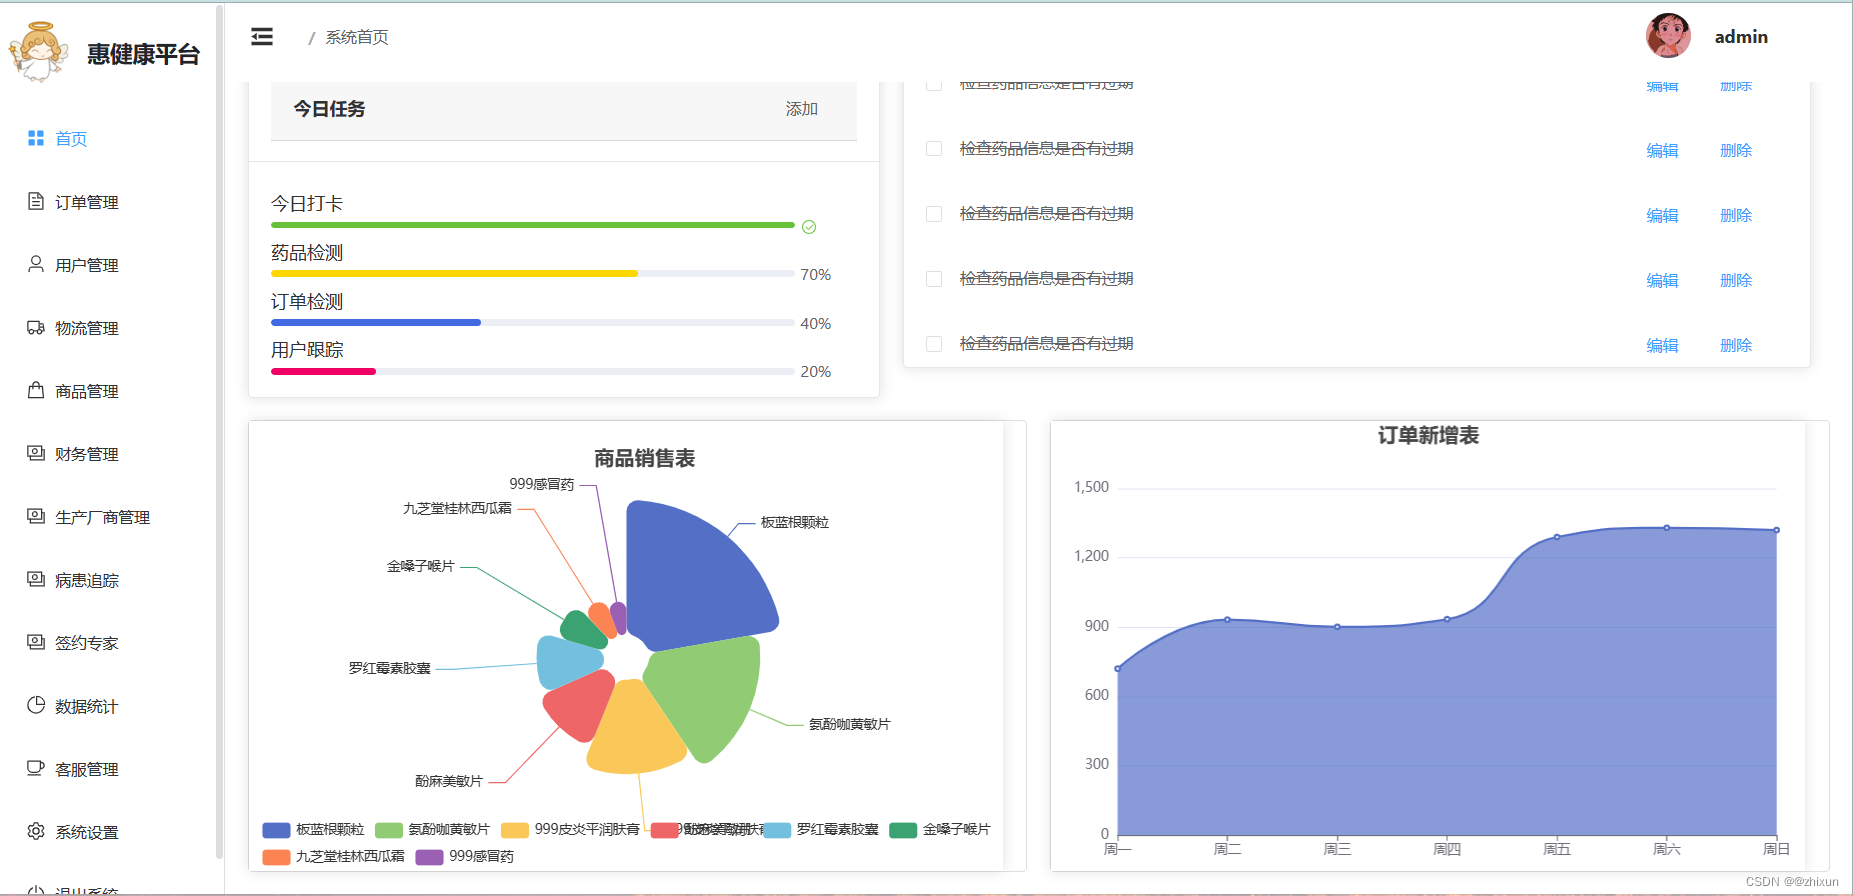1854x896 pixels.
Task: Click the 周二 data point on 订单新增表
Action: 1227,620
